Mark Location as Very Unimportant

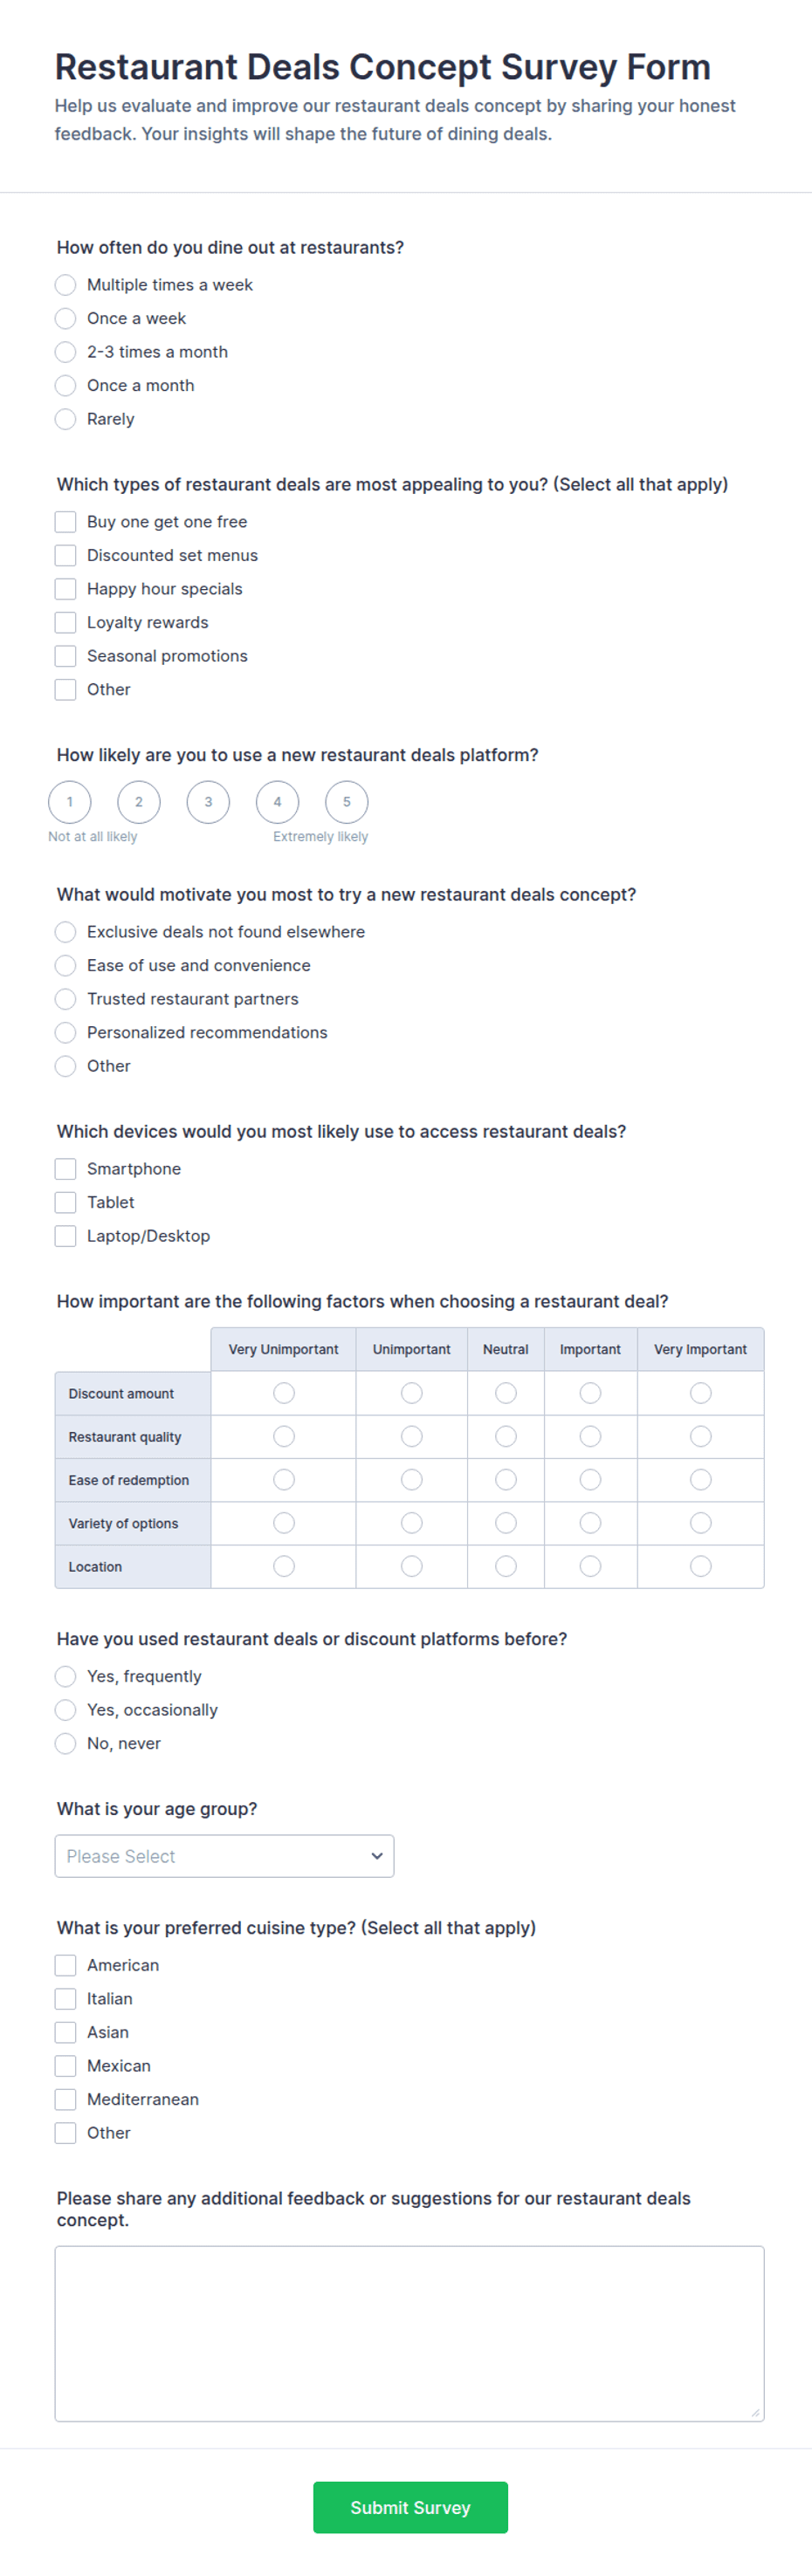click(284, 1566)
